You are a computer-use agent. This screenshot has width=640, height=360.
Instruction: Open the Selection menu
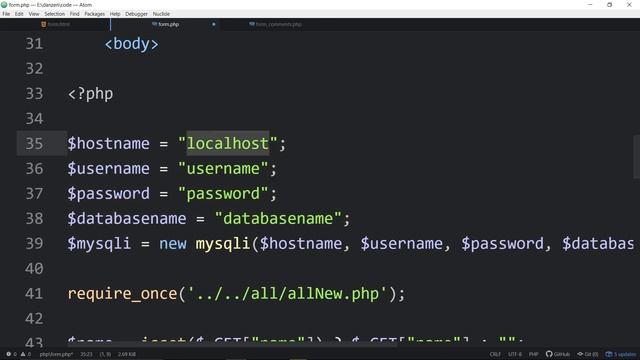coord(55,14)
